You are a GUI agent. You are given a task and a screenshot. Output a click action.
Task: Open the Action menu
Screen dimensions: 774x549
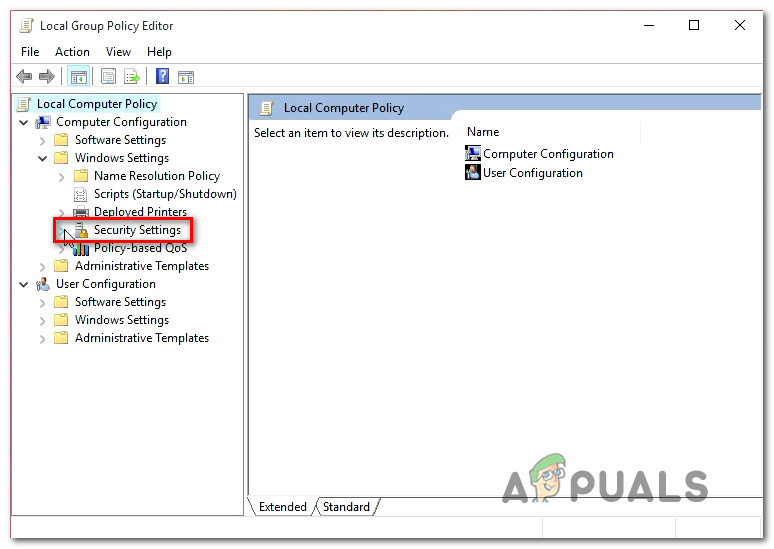coord(73,52)
